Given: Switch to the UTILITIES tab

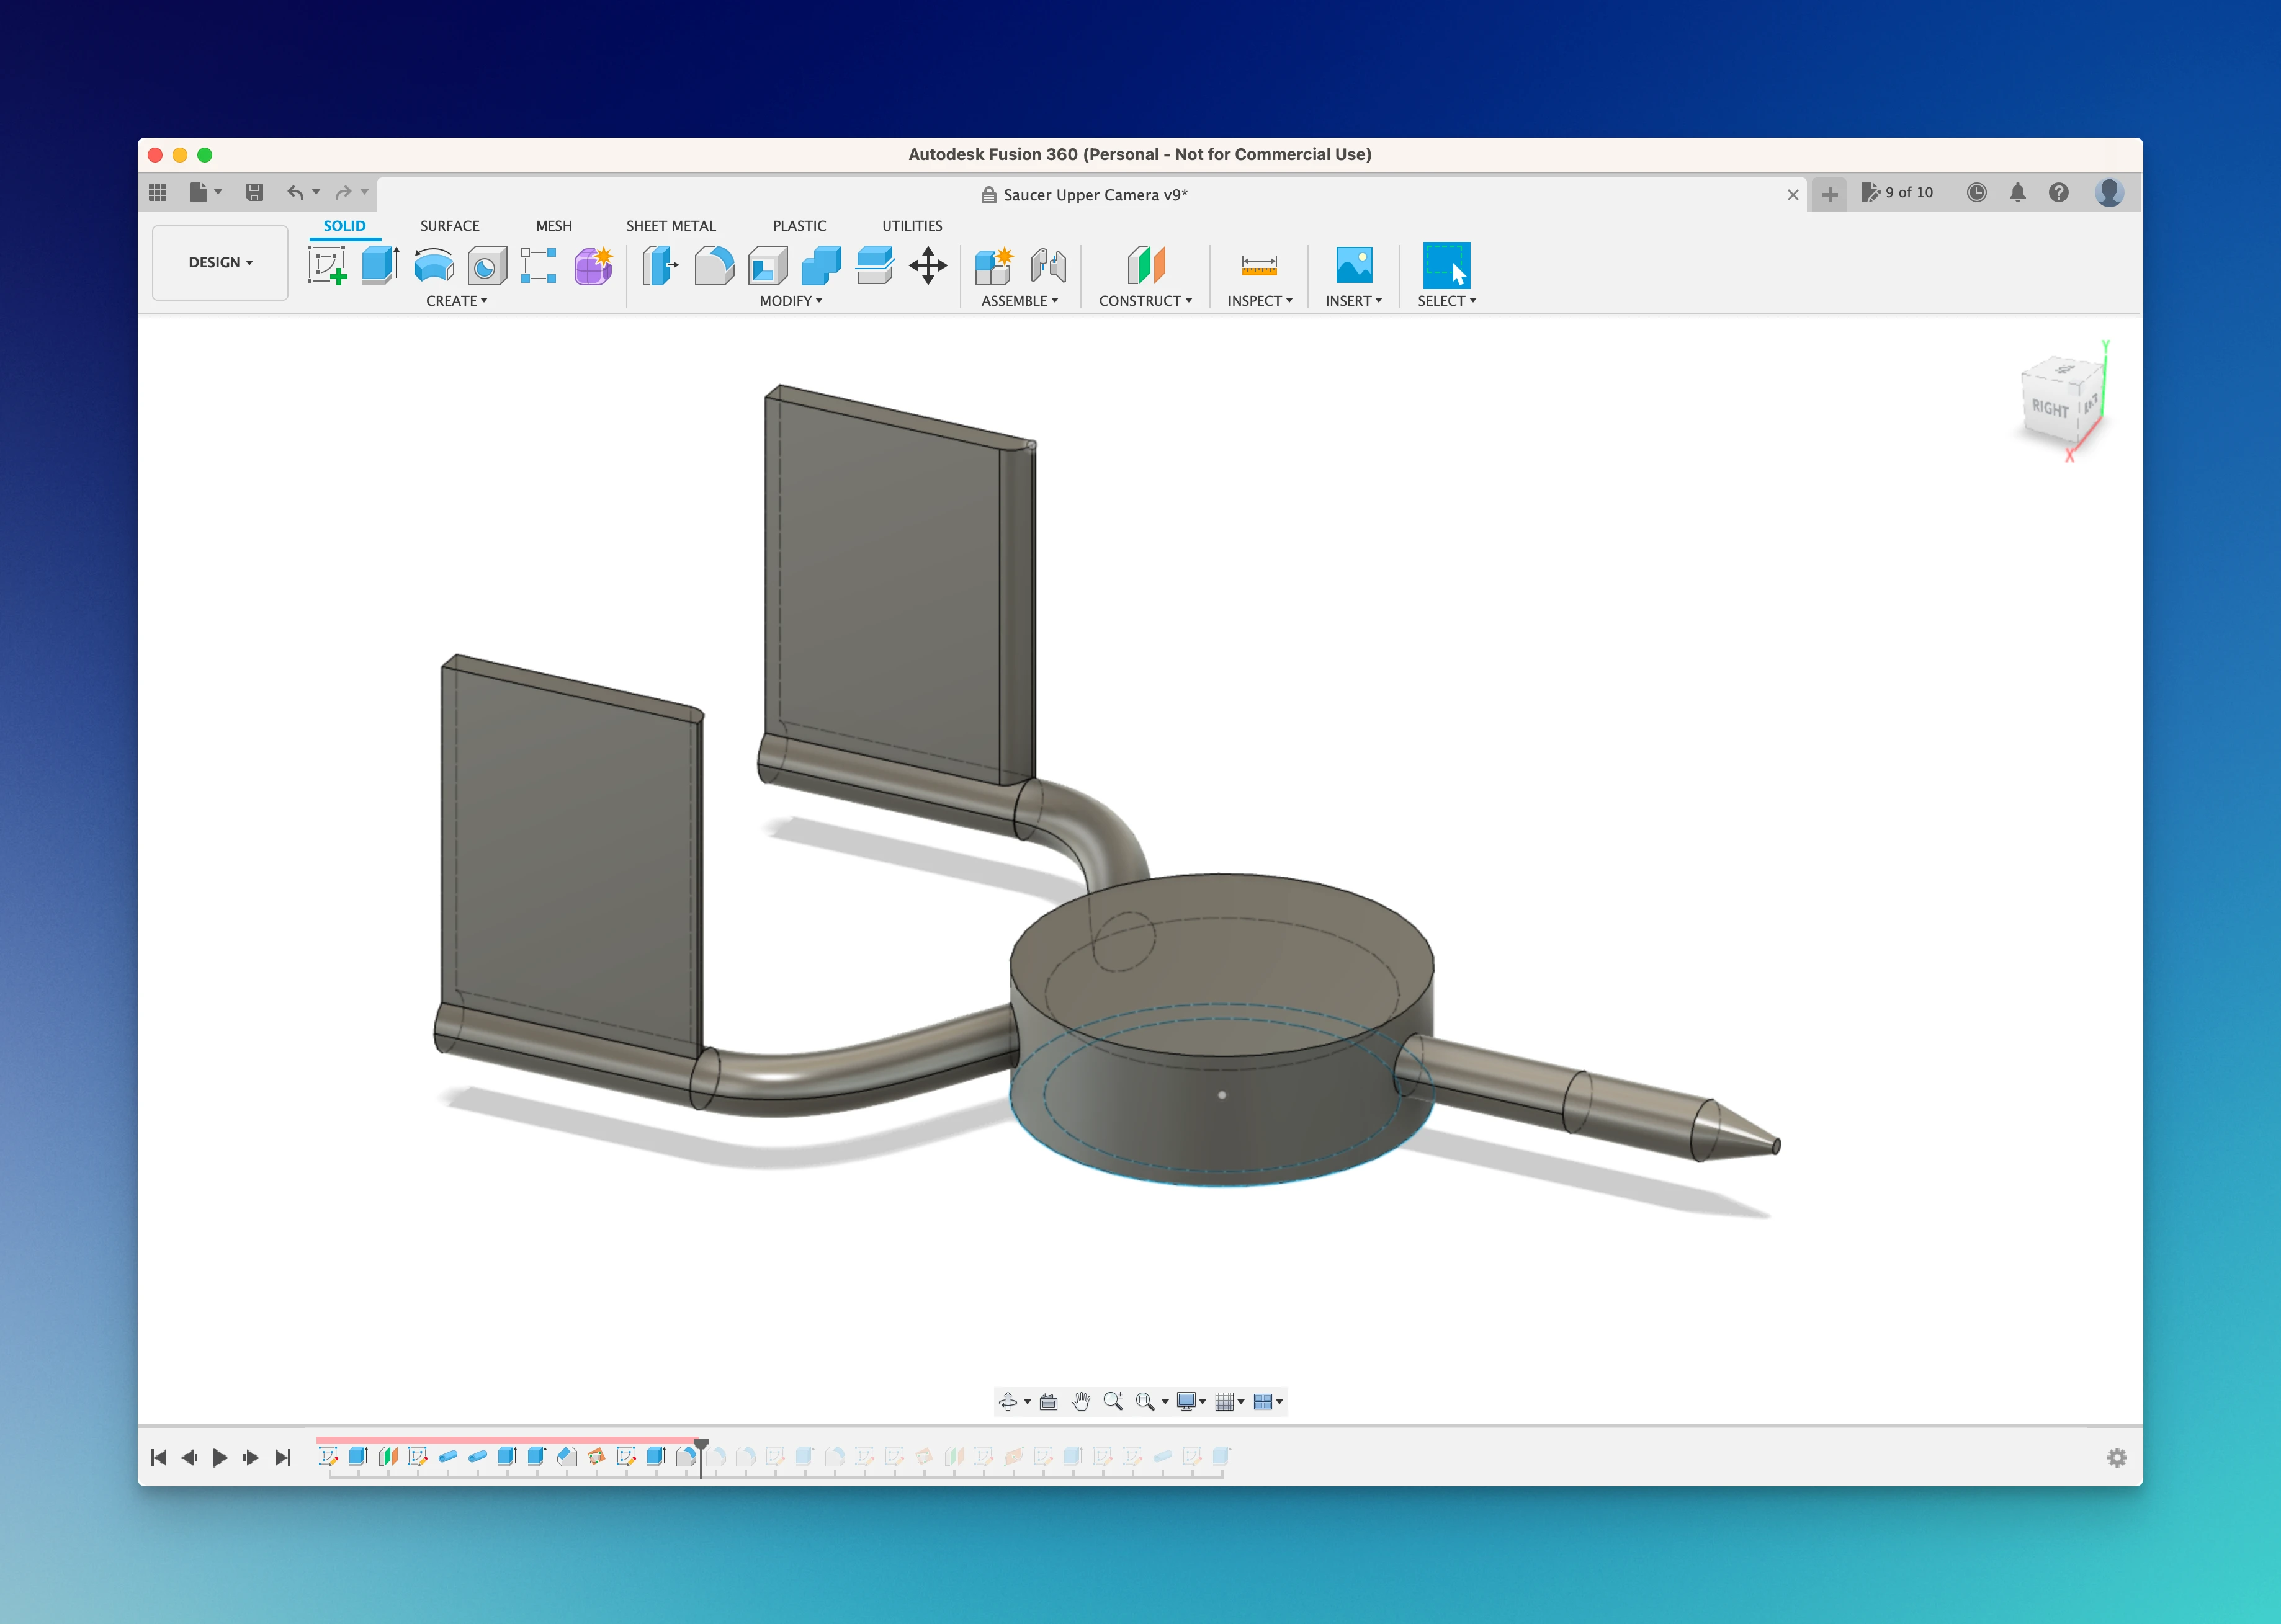Looking at the screenshot, I should click(911, 225).
